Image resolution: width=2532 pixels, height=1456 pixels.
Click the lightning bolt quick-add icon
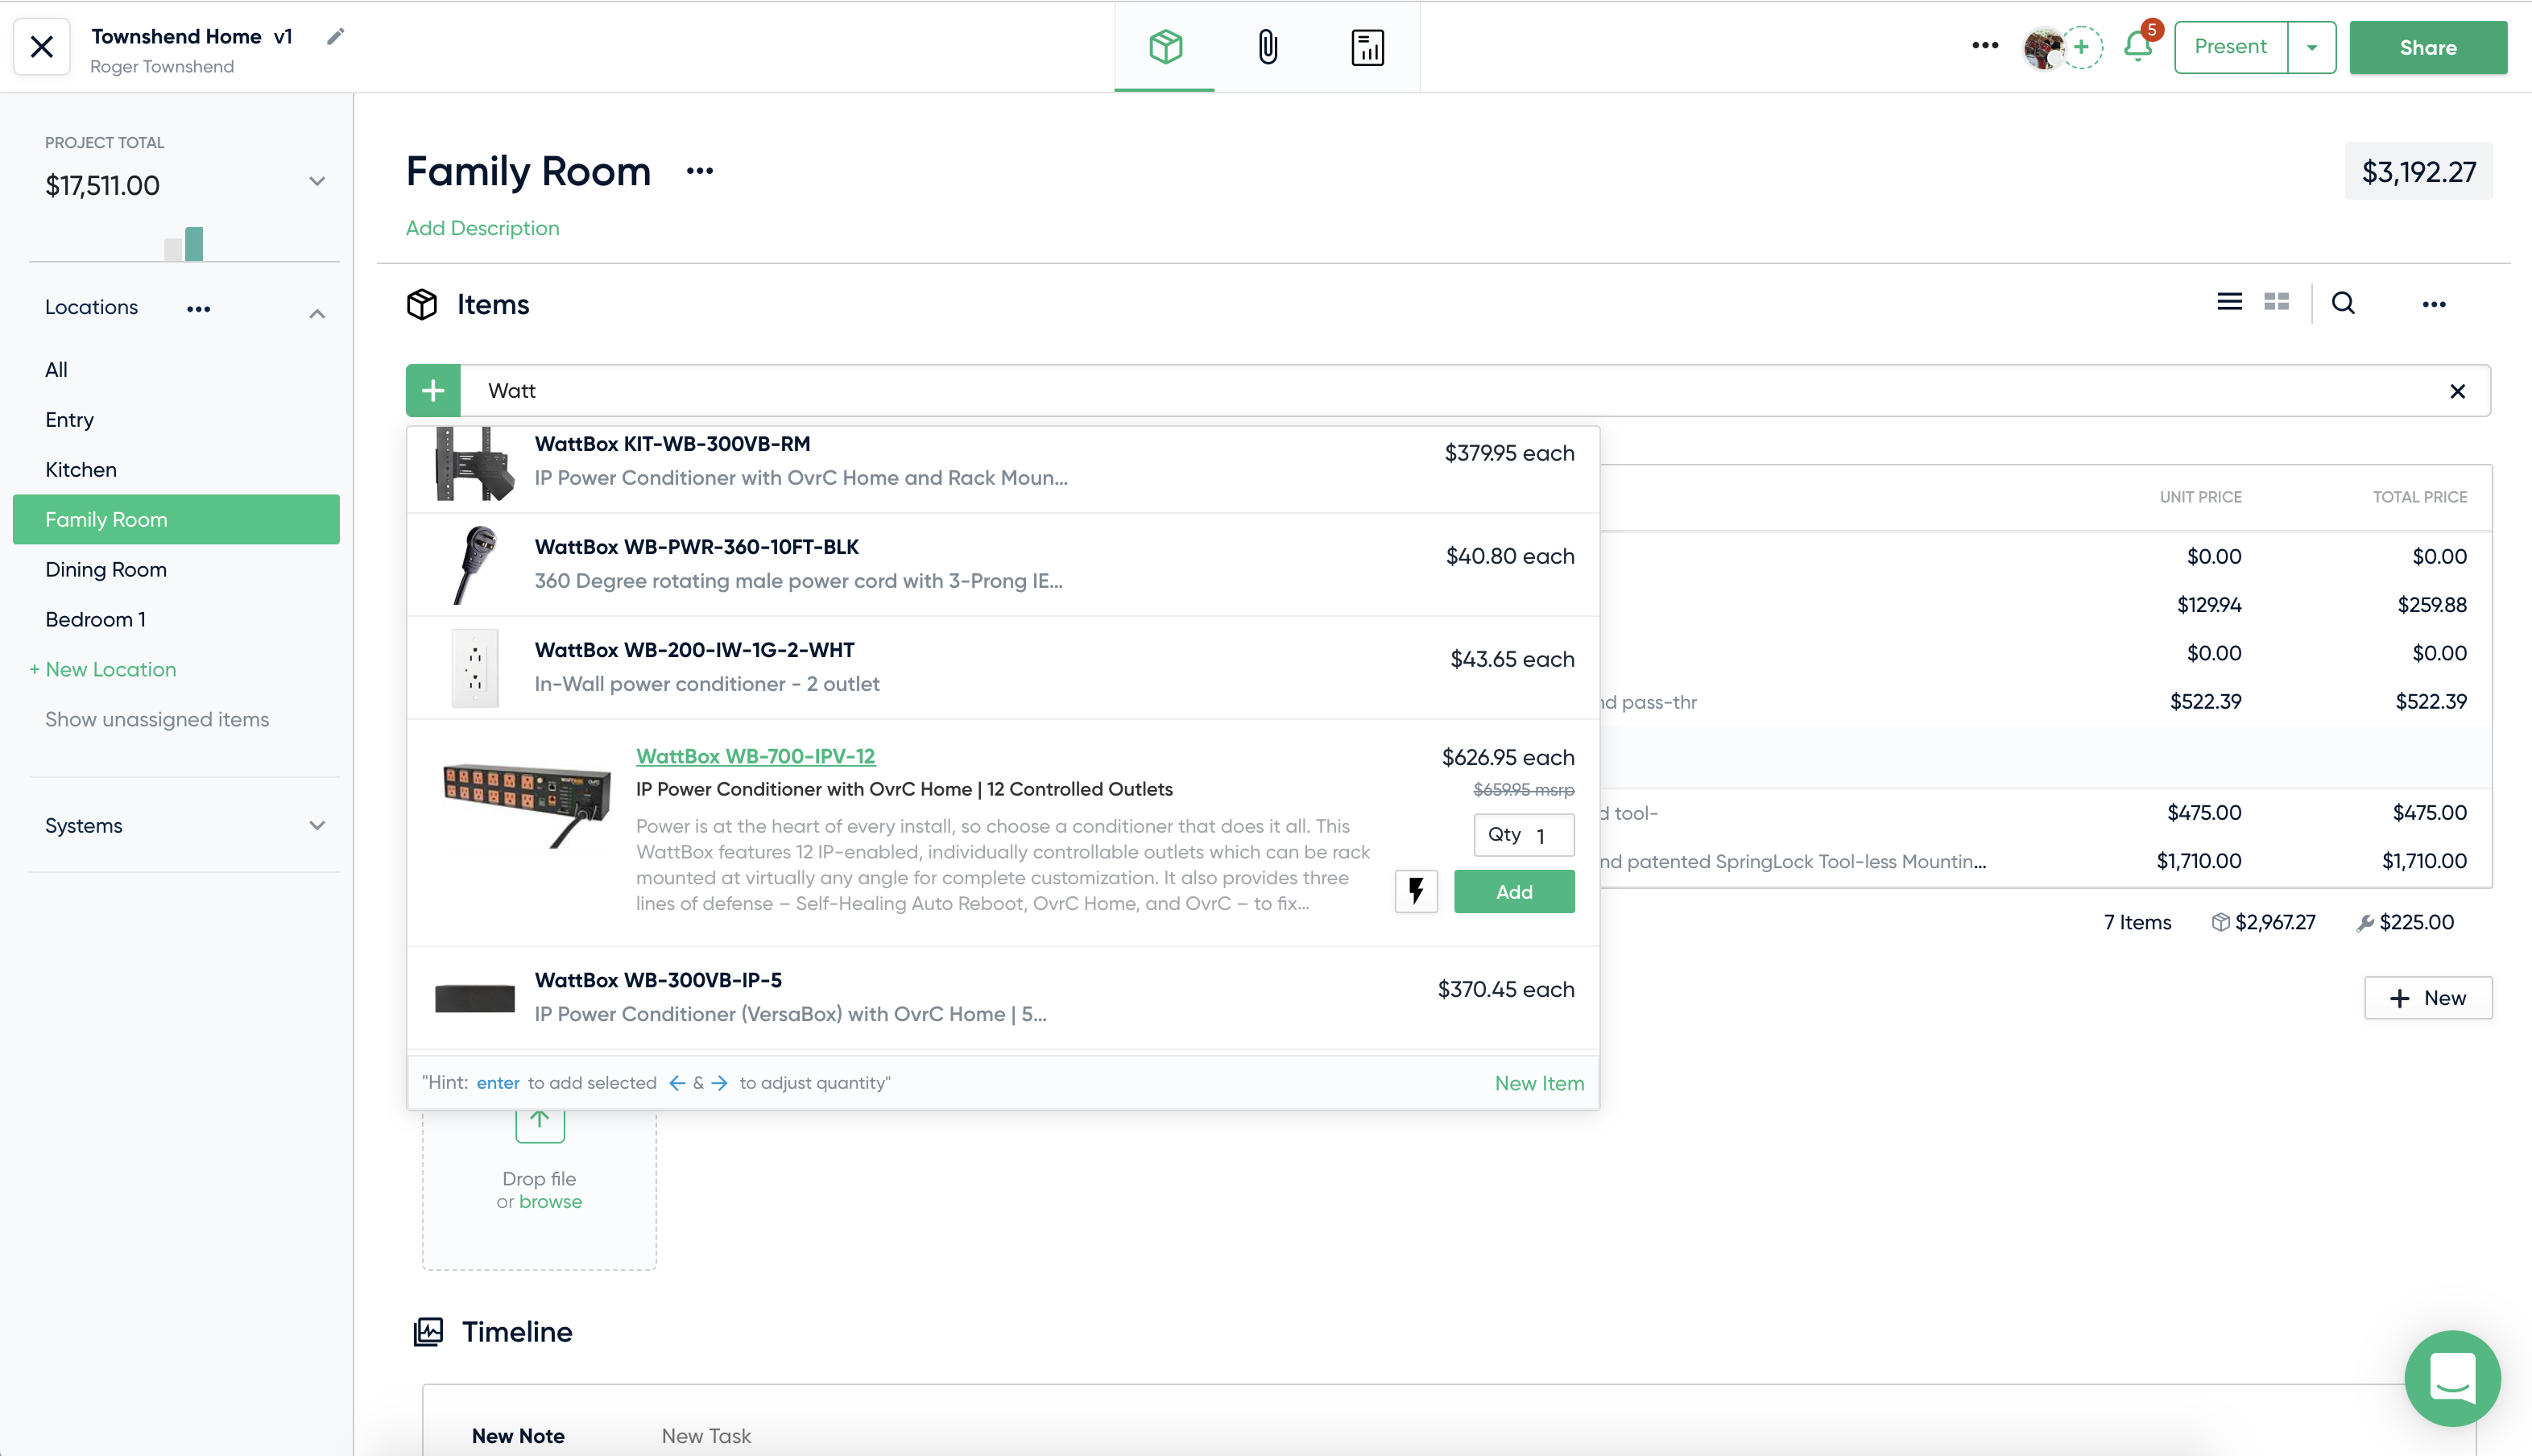(x=1416, y=891)
